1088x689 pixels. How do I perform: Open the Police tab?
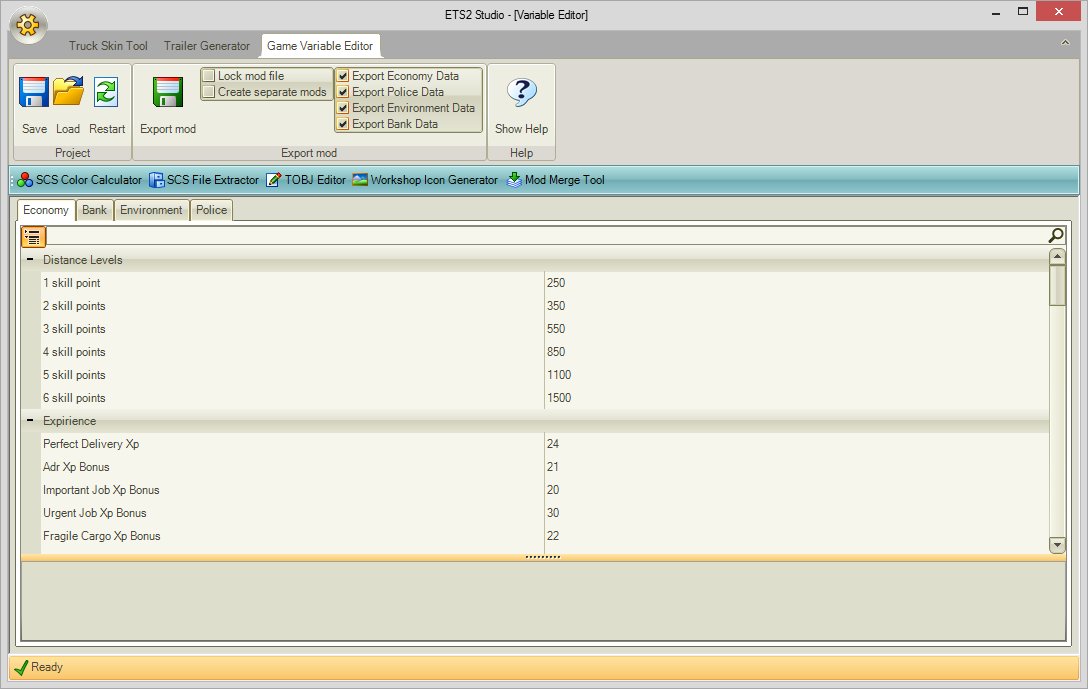212,210
